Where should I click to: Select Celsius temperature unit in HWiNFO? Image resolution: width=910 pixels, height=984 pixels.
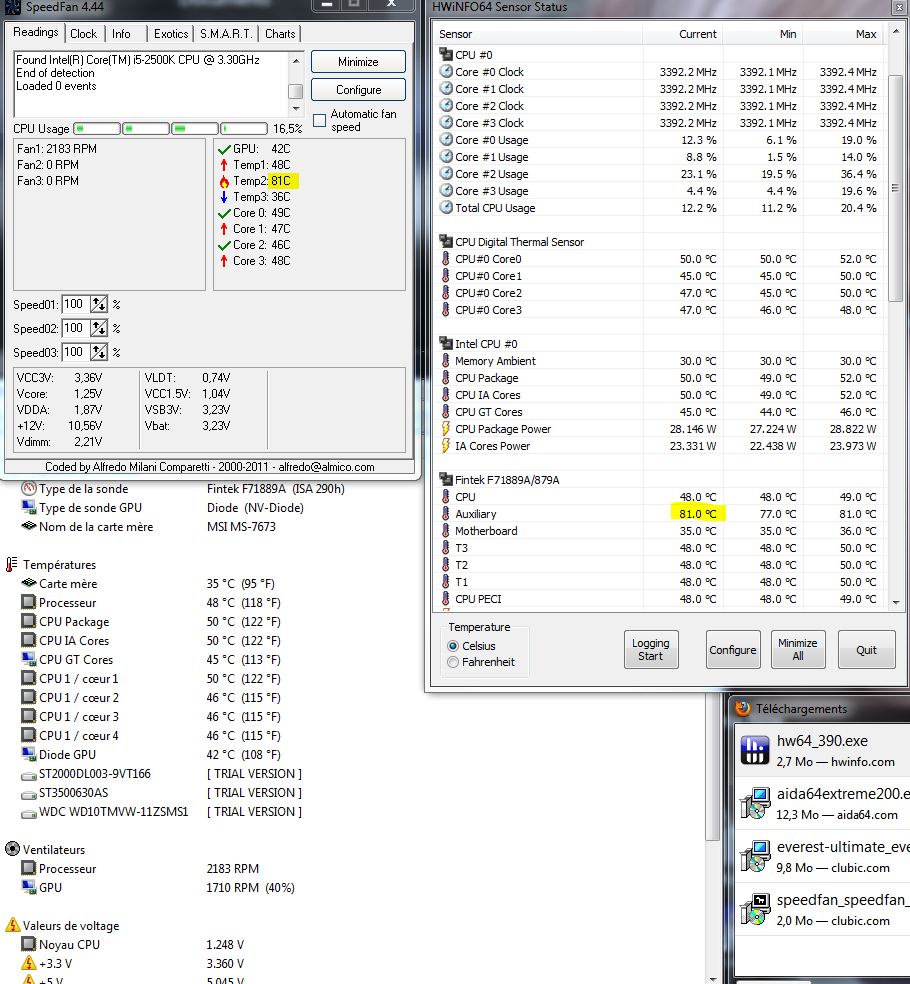(452, 646)
